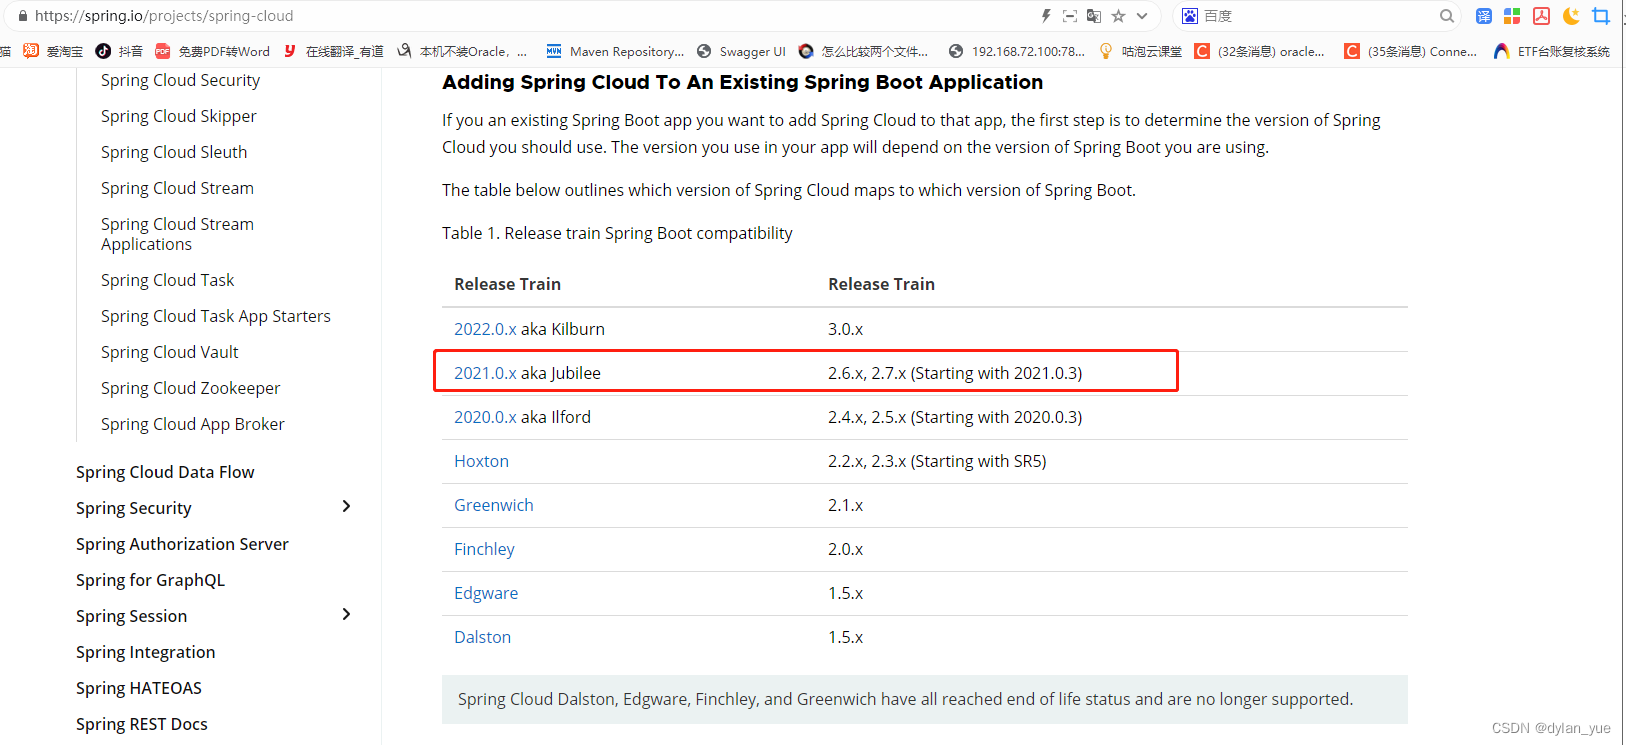Image resolution: width=1626 pixels, height=745 pixels.
Task: Open the 抖音 bookmark
Action: click(x=119, y=51)
